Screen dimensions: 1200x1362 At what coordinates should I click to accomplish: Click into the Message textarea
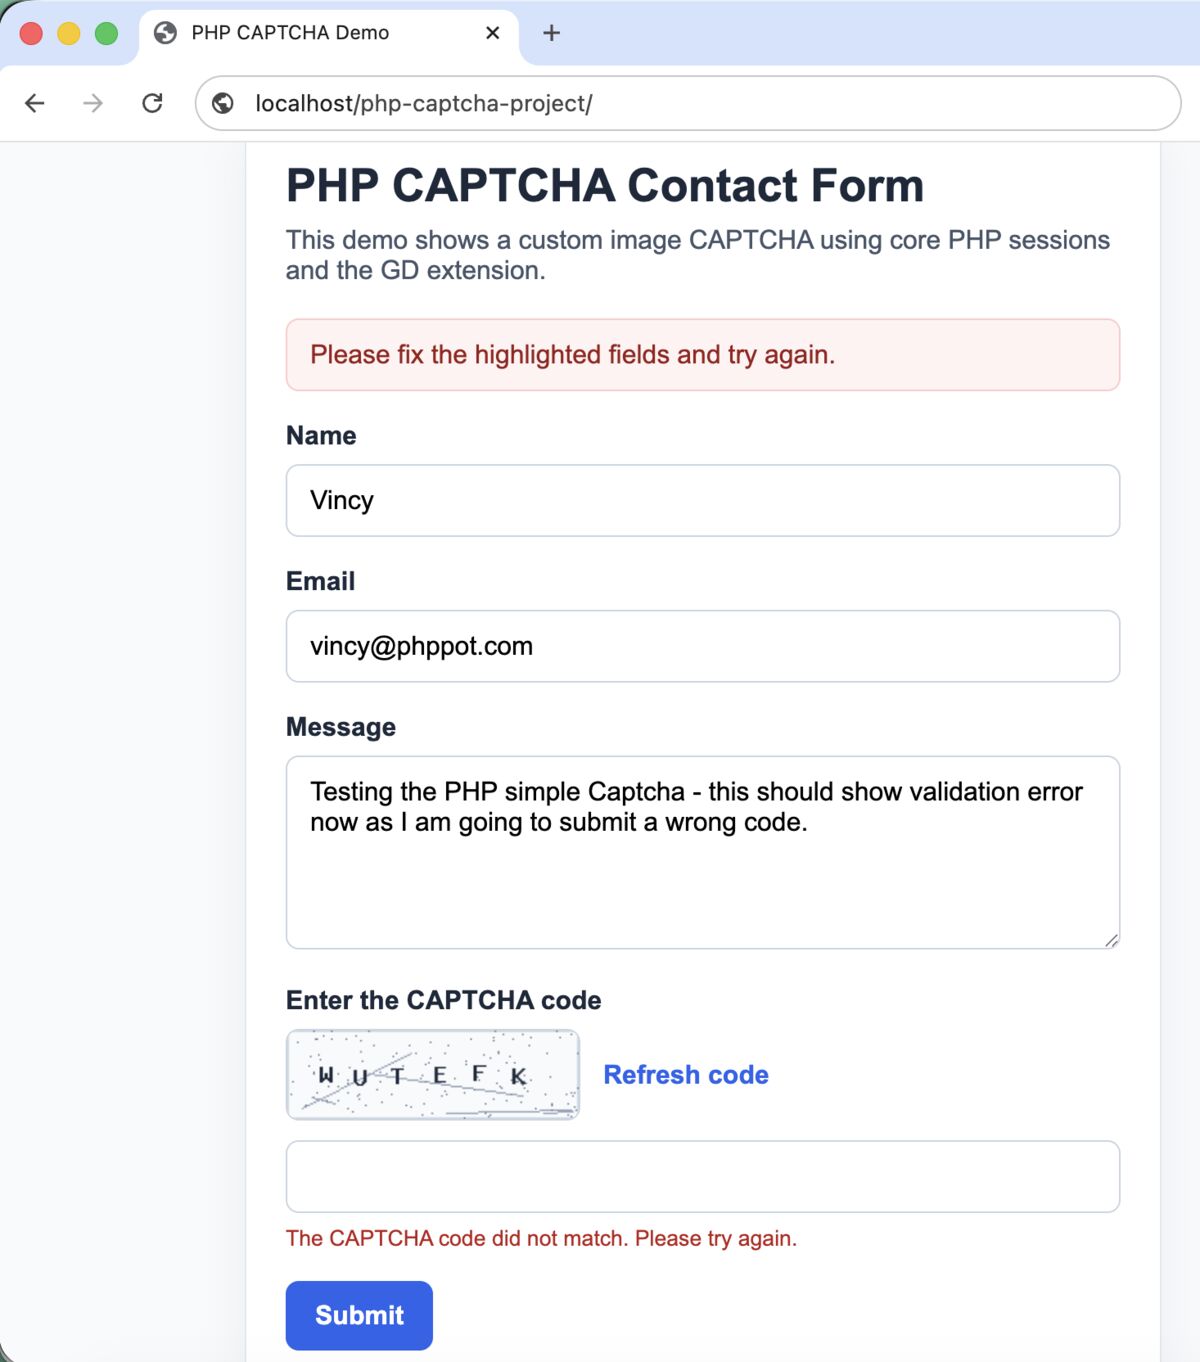tap(703, 852)
